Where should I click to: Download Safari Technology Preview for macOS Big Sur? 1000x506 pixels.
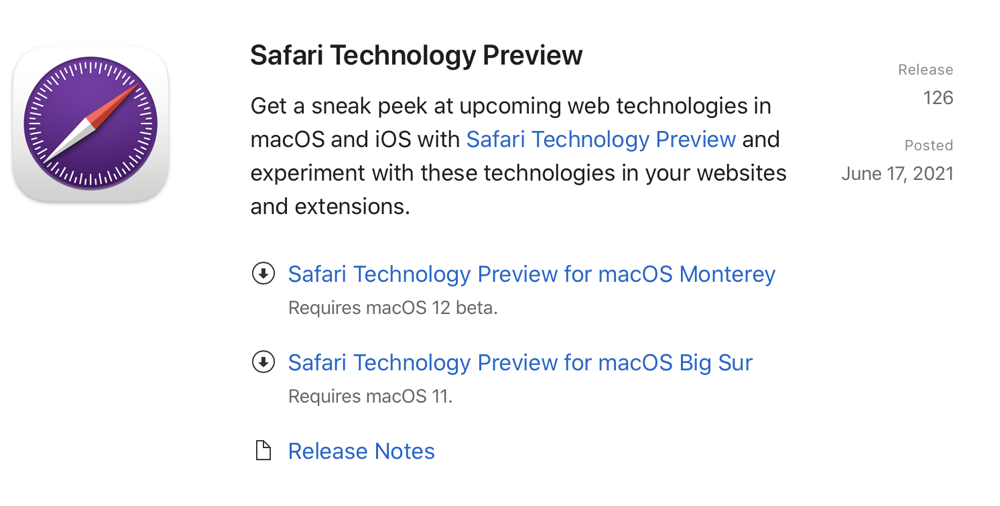(520, 362)
